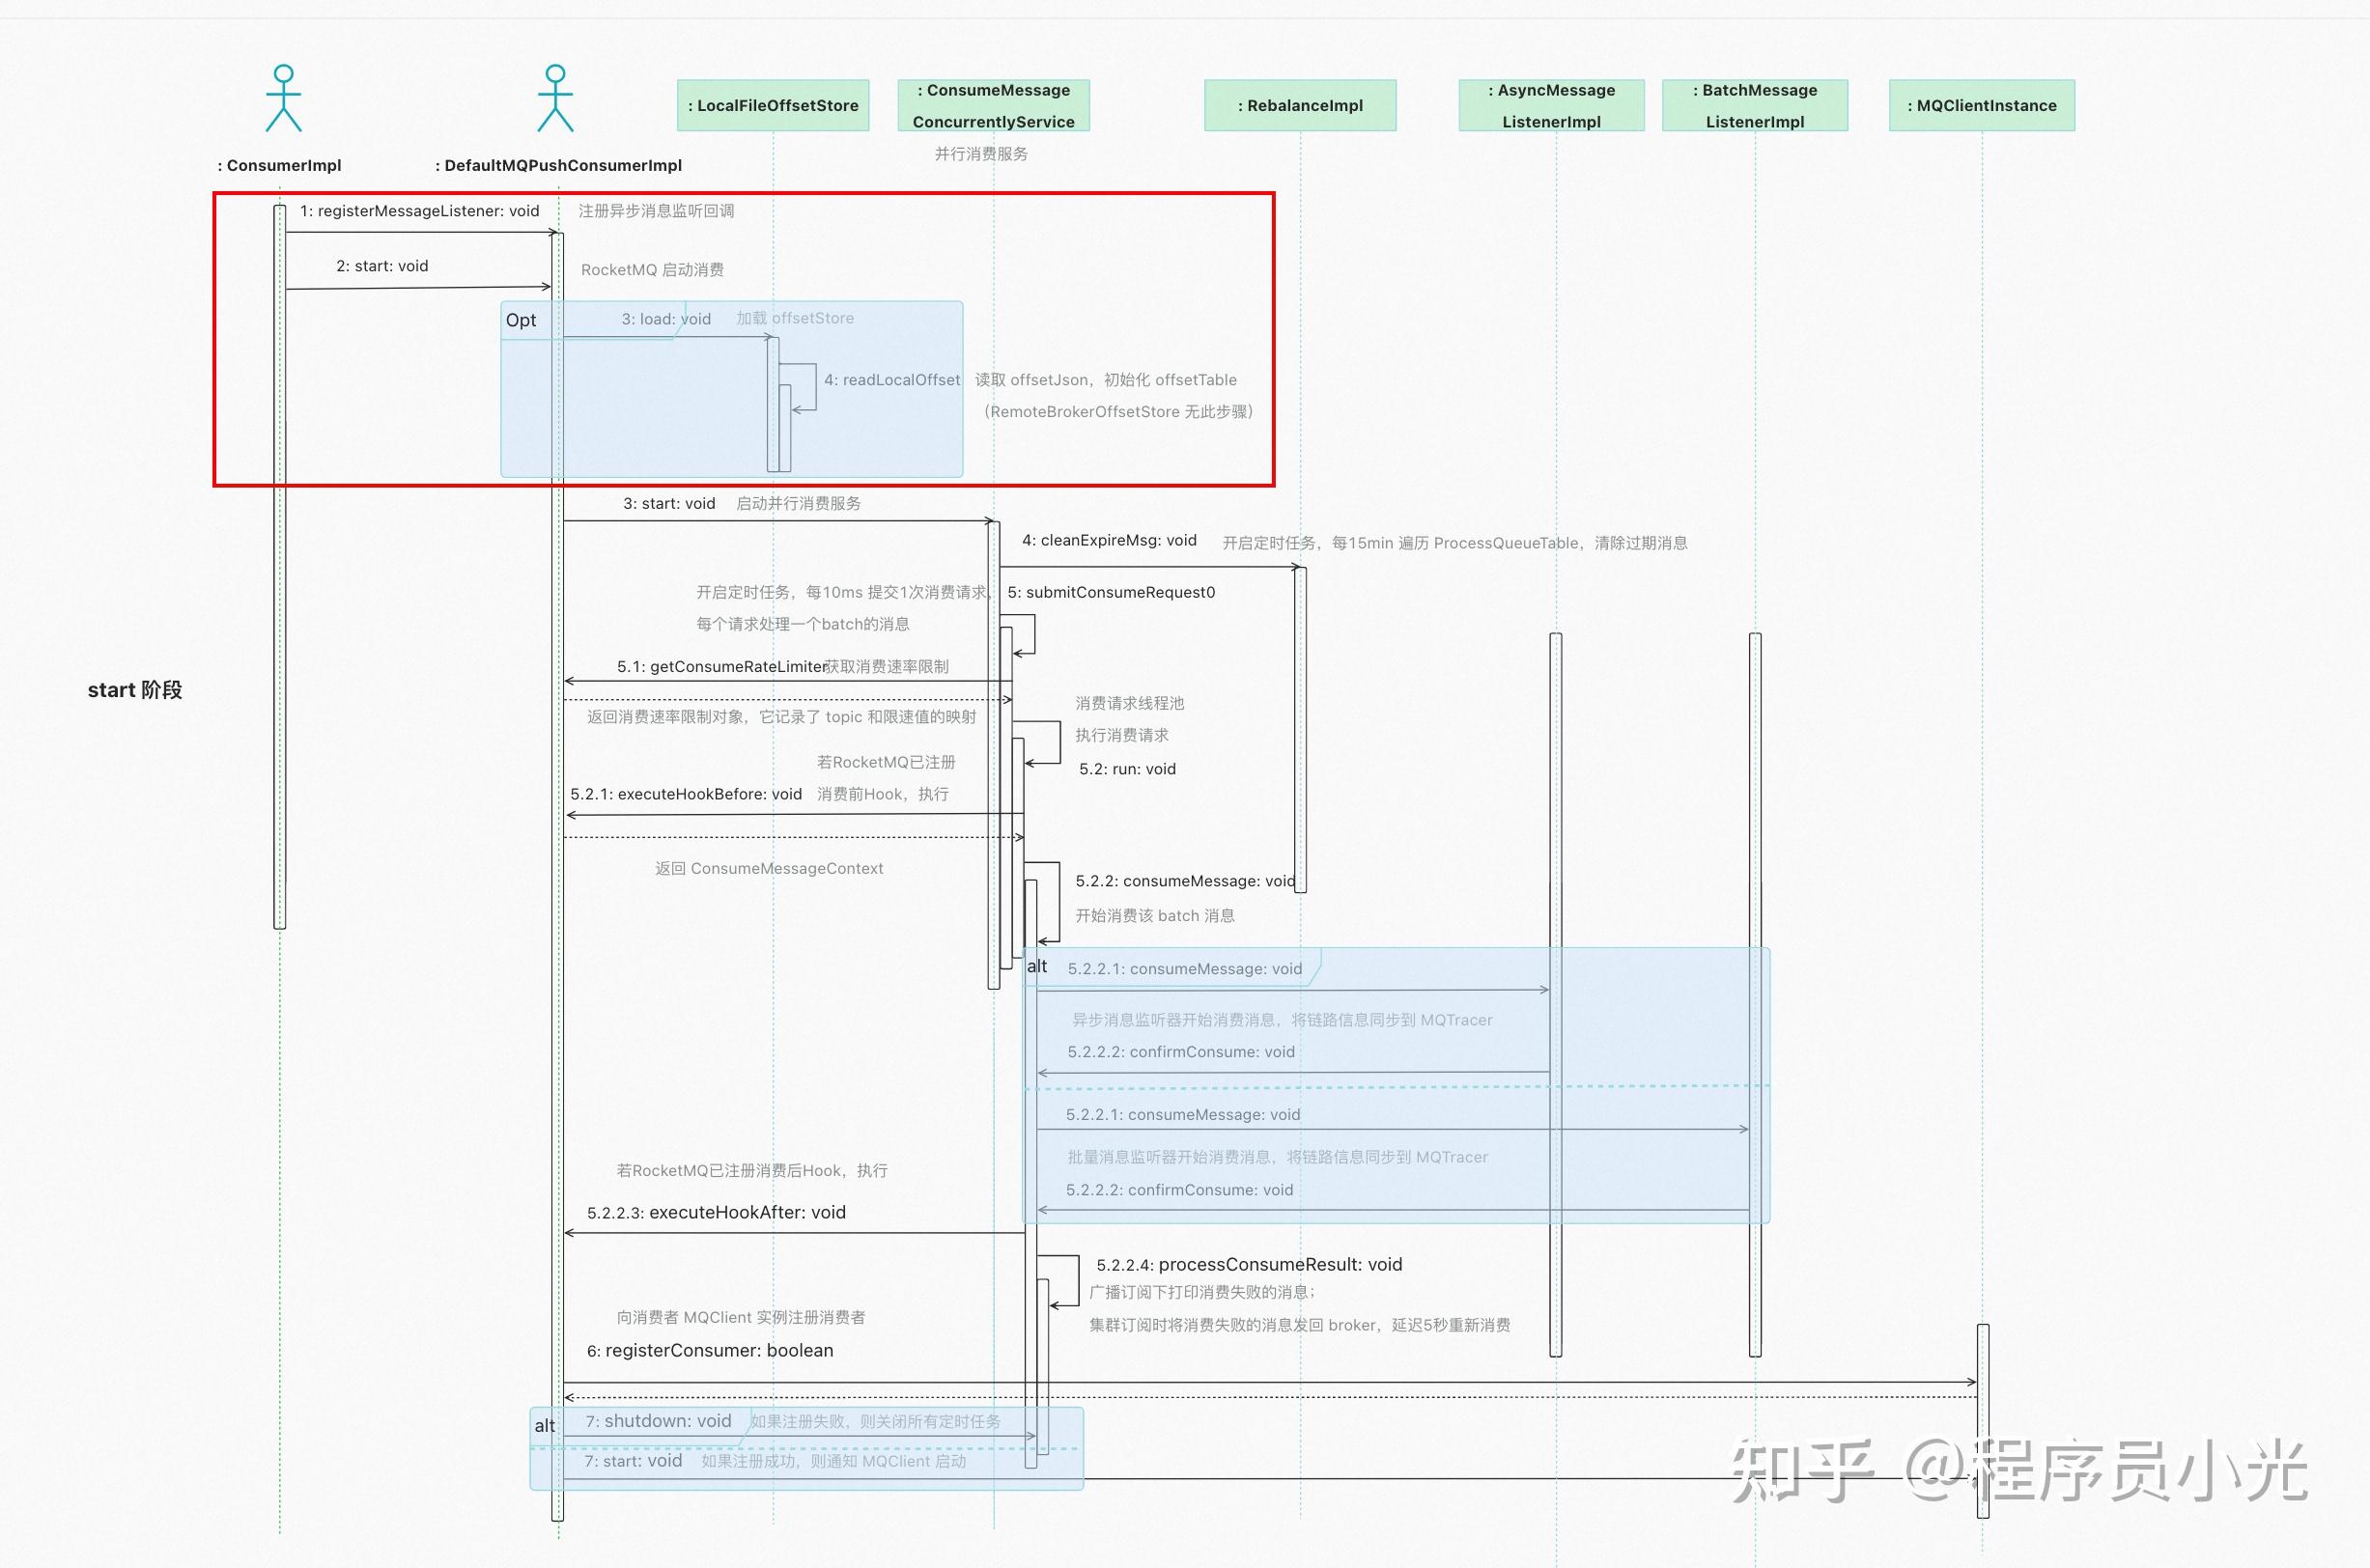Click the BatchMessage ListenerImpl header box
2370x1568 pixels.
pyautogui.click(x=1755, y=105)
